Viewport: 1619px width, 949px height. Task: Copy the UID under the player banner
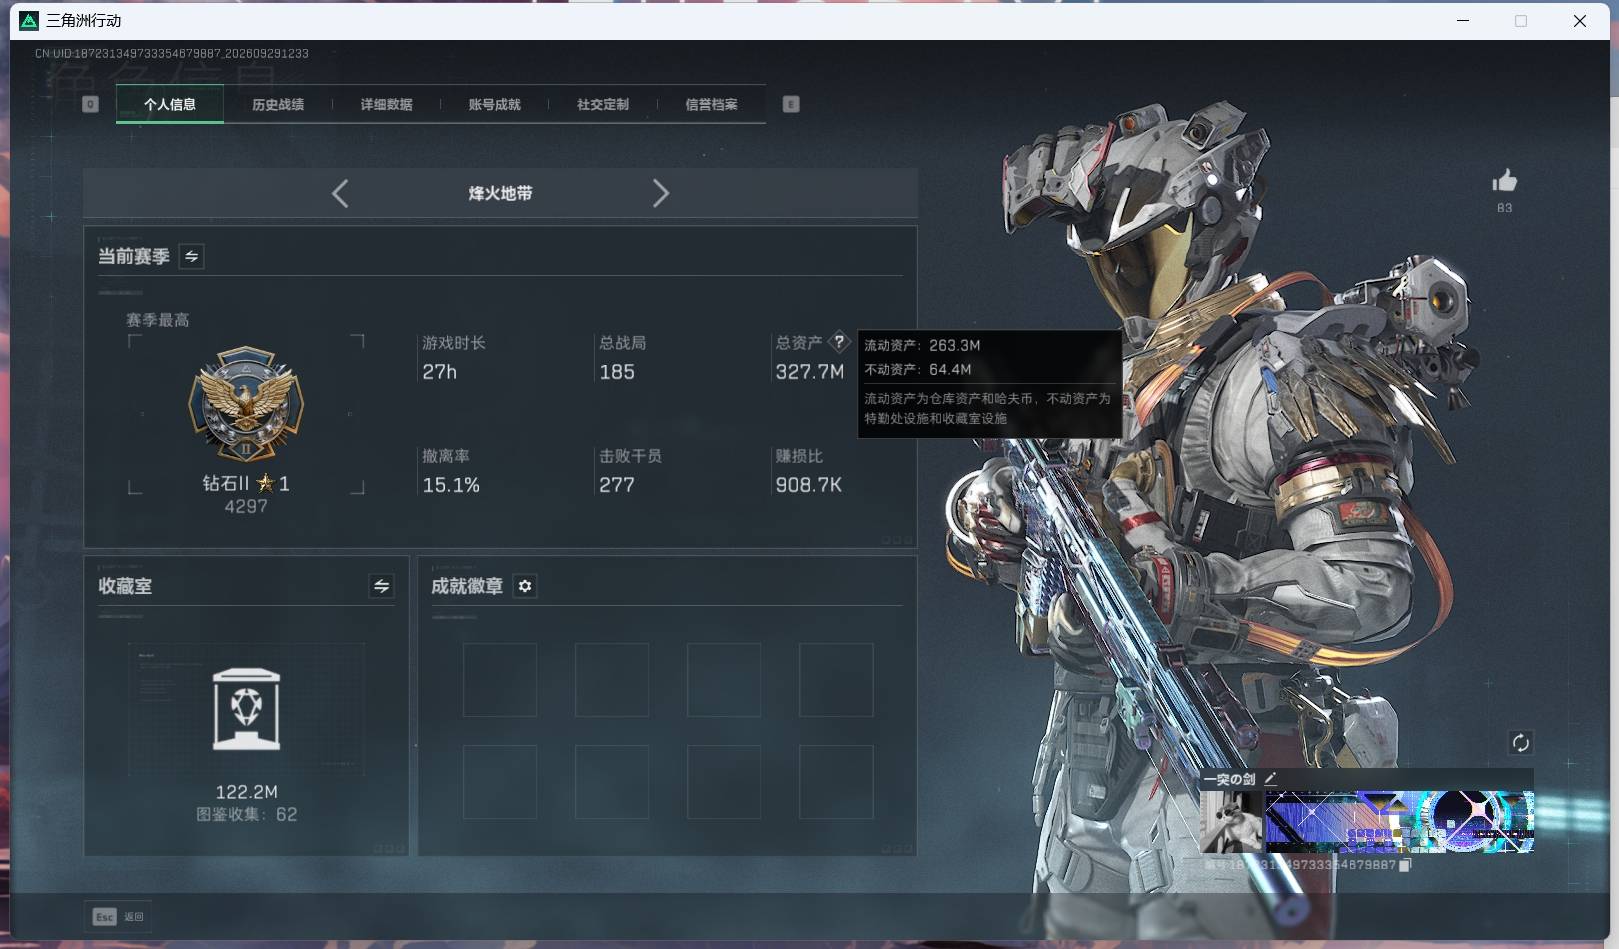[1405, 865]
